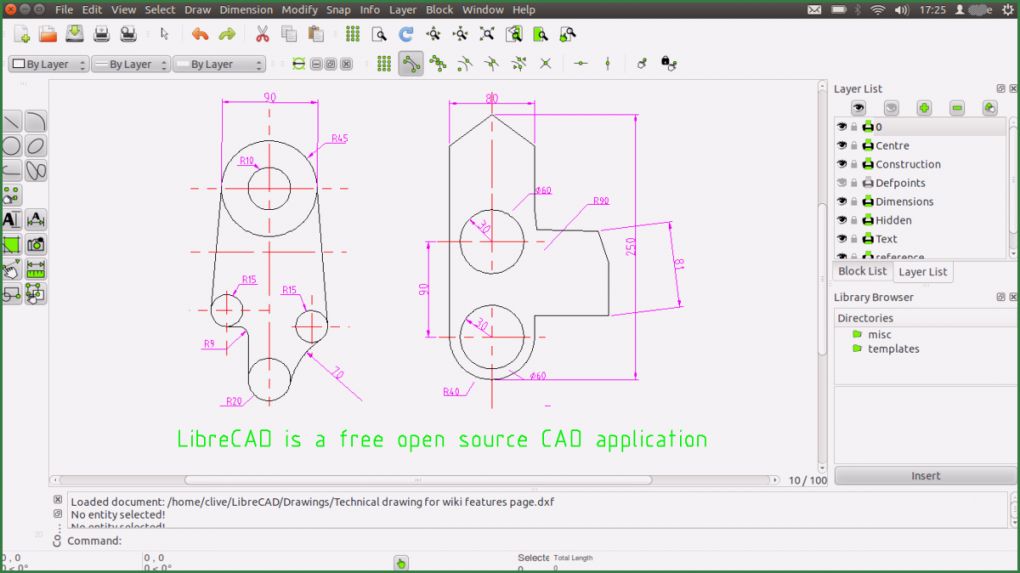The image size is (1020, 573).
Task: Open the volume indicator in the top bar
Action: (902, 10)
